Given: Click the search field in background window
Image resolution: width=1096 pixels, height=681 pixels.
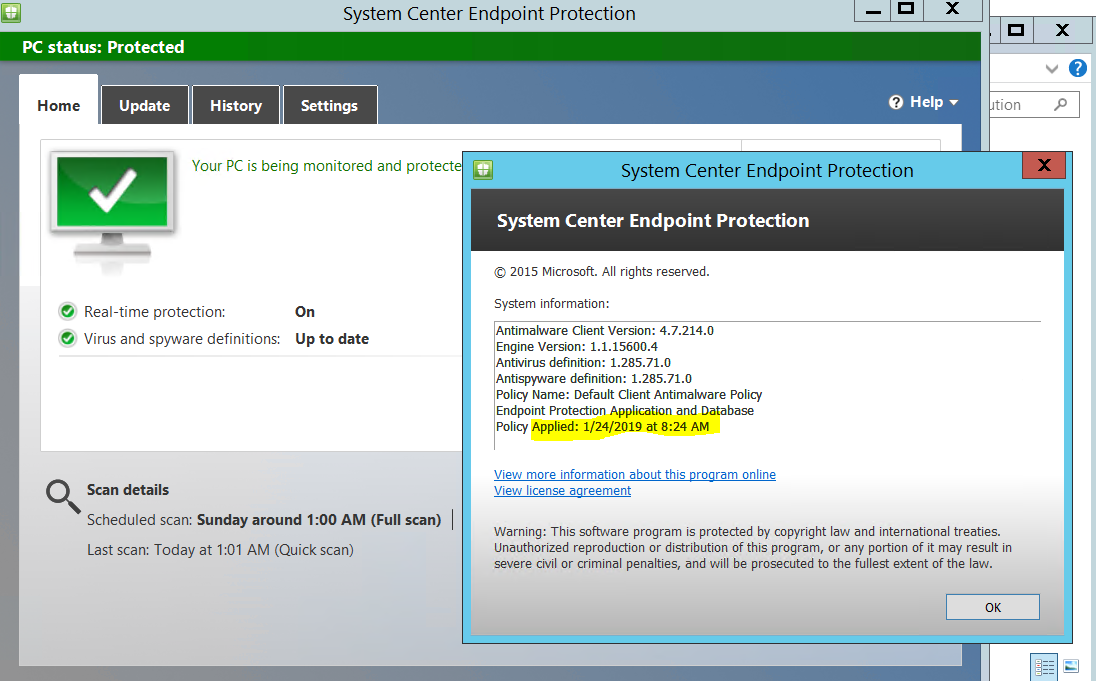Looking at the screenshot, I should 1034,105.
